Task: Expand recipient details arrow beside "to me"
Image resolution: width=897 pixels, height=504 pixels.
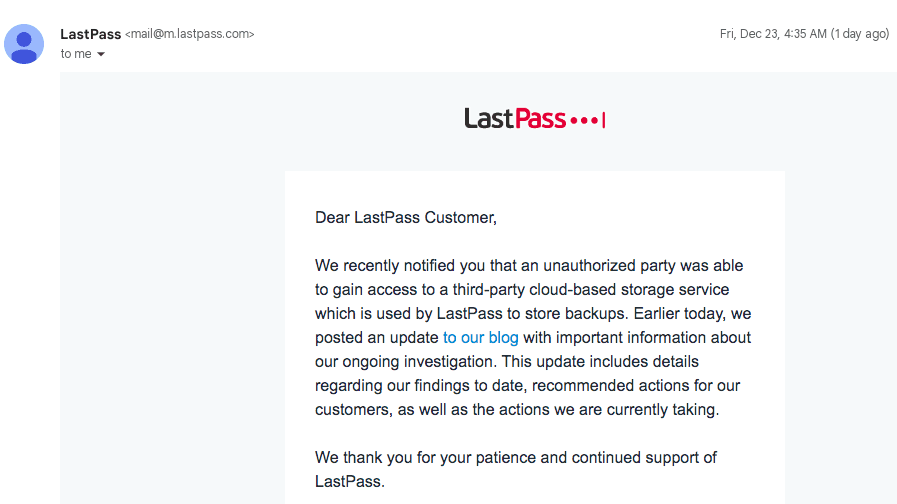Action: coord(101,54)
